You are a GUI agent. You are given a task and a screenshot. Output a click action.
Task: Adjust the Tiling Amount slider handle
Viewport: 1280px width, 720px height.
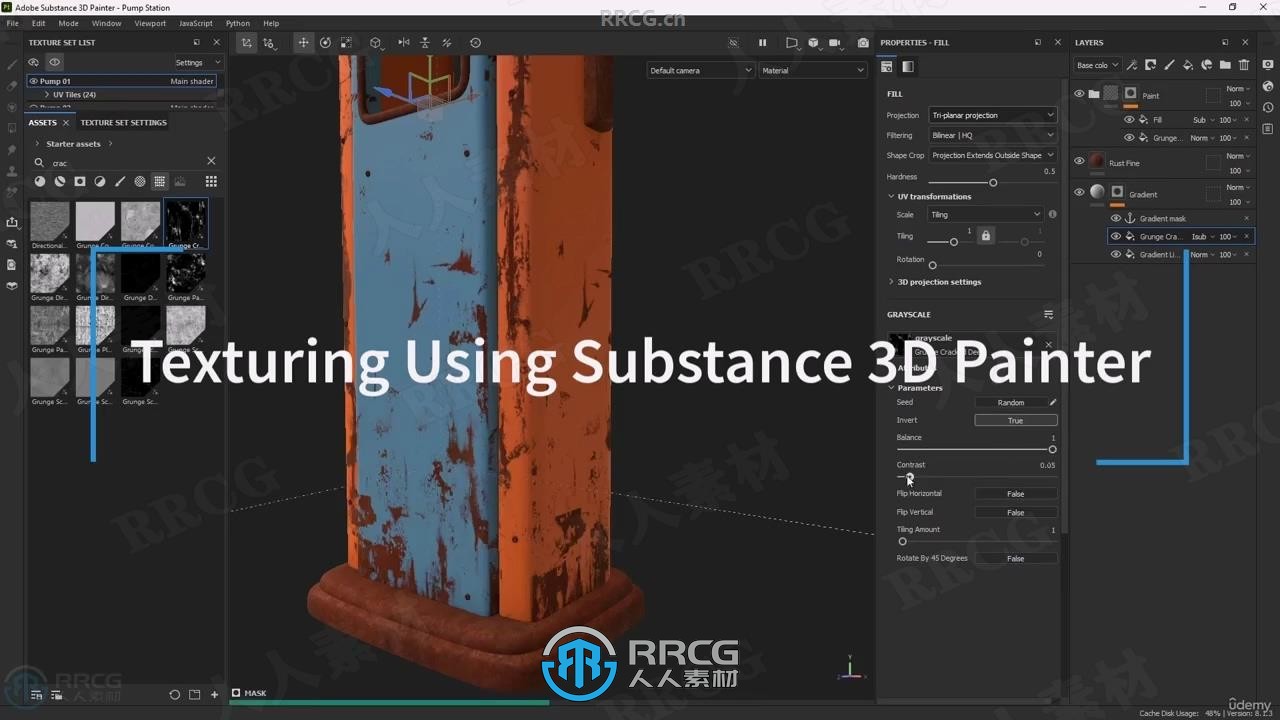tap(902, 542)
